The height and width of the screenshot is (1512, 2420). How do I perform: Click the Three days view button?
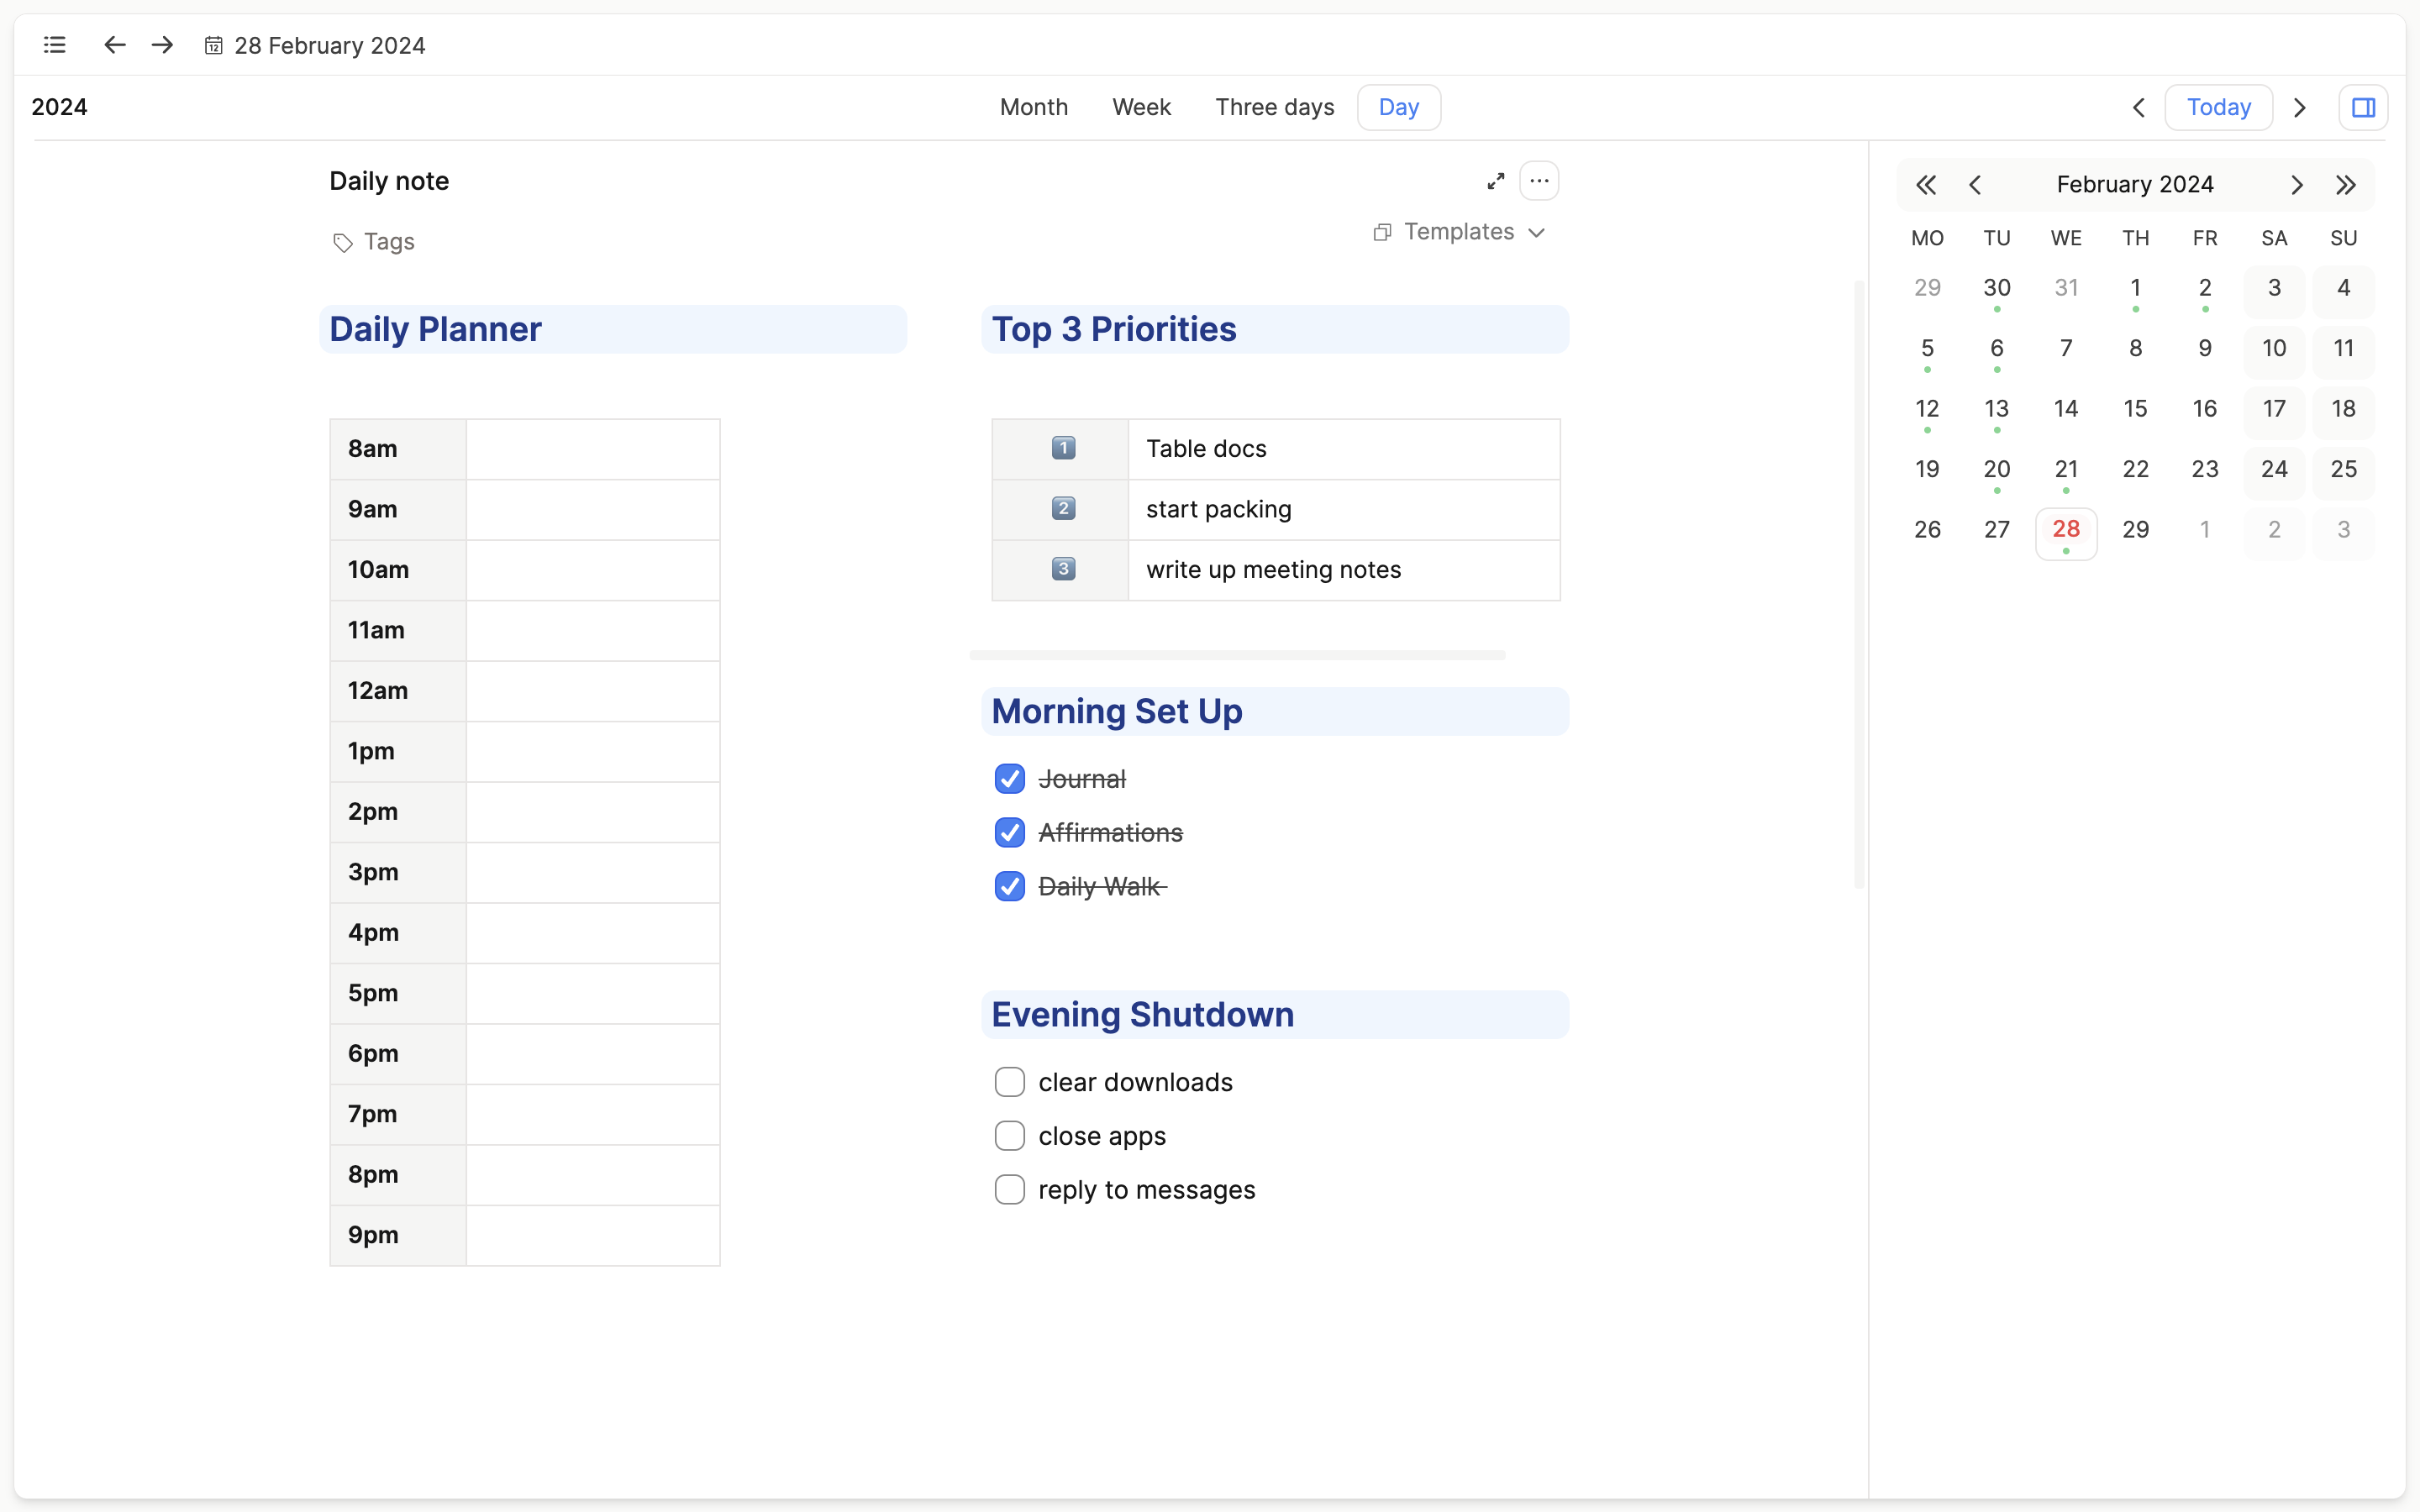1276,106
